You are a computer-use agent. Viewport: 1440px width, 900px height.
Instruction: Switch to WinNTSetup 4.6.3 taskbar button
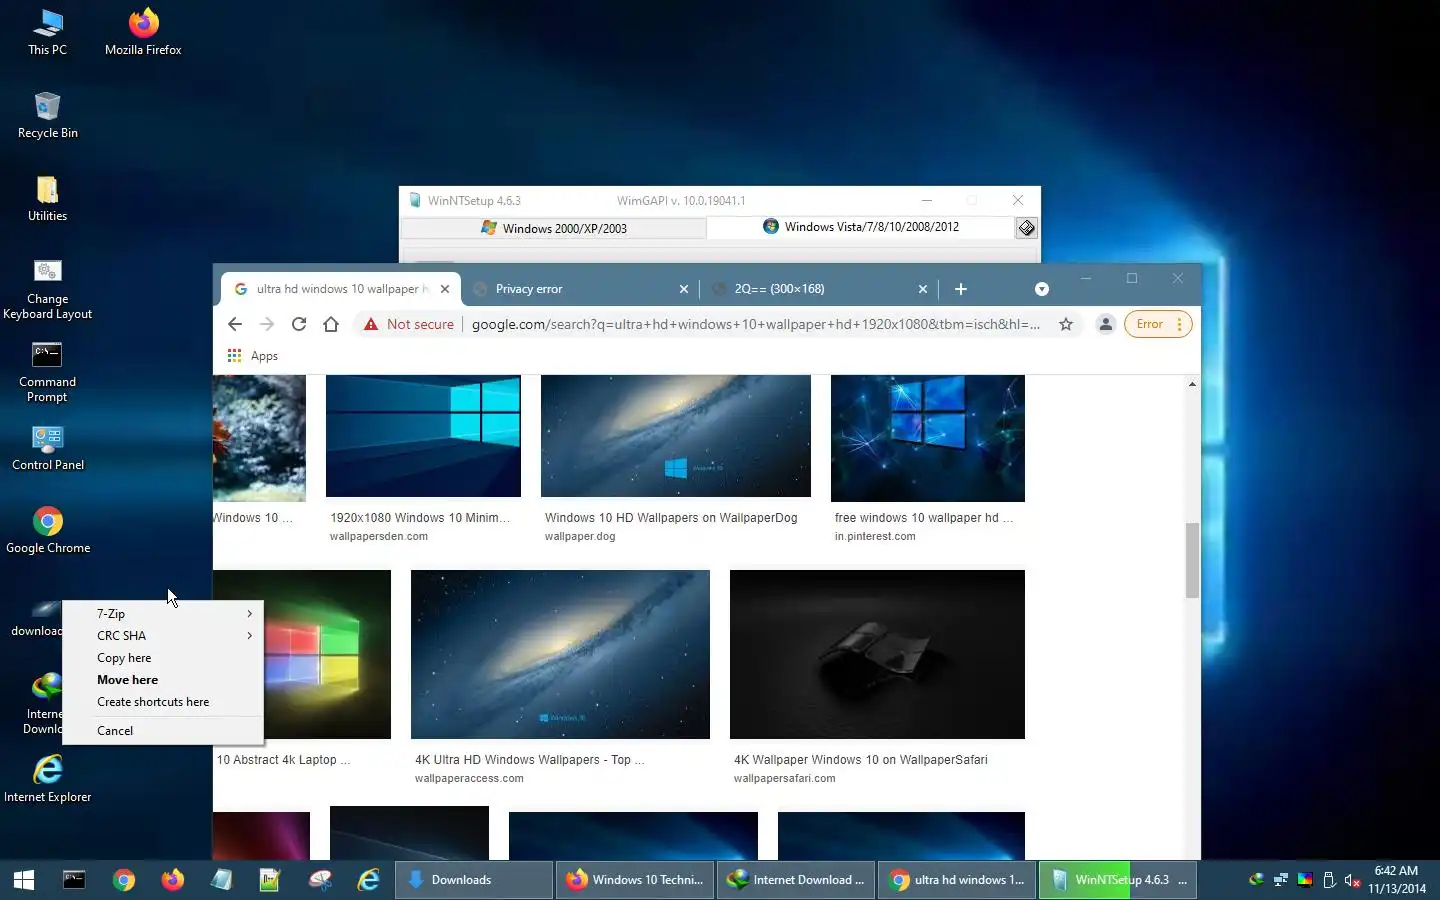tap(1118, 880)
